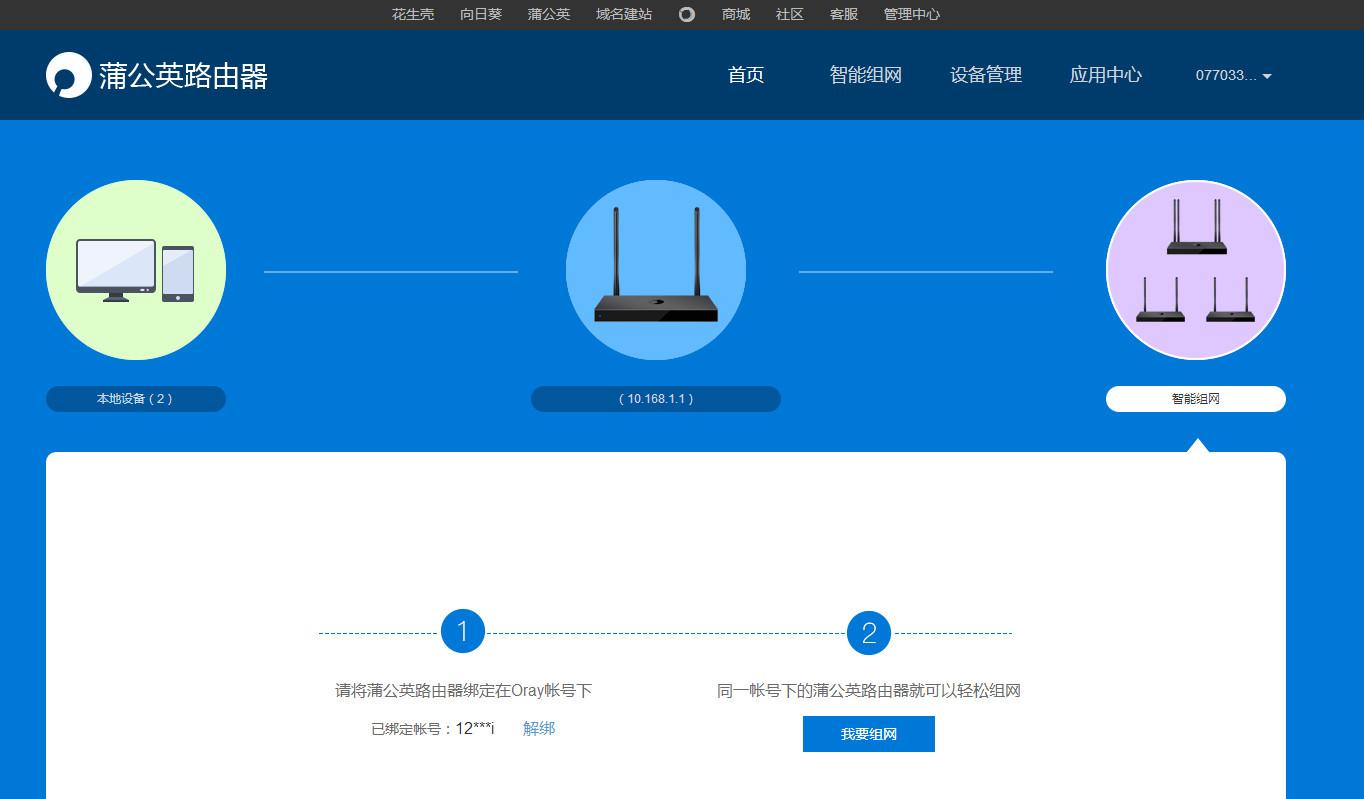This screenshot has width=1364, height=799.
Task: Switch to the 智能组网 navigation tab
Action: click(x=866, y=75)
